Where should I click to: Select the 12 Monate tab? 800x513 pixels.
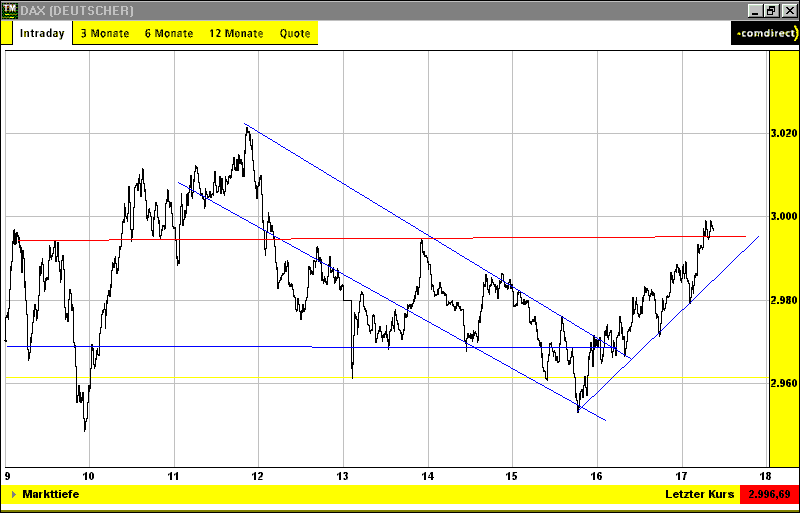tap(236, 34)
